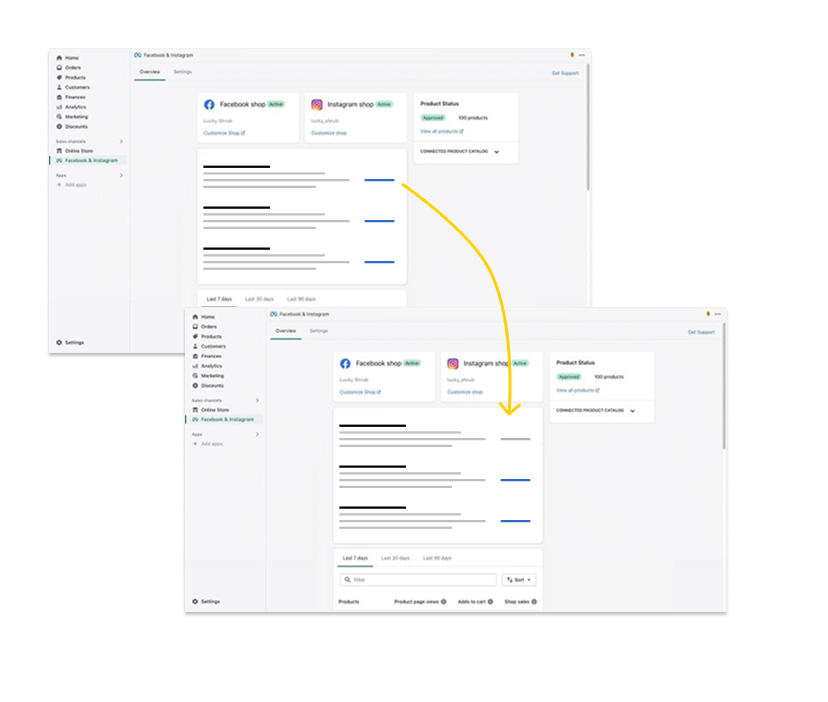Click Customize shop under Instagram shop, front window
The image size is (828, 702).
coord(465,392)
